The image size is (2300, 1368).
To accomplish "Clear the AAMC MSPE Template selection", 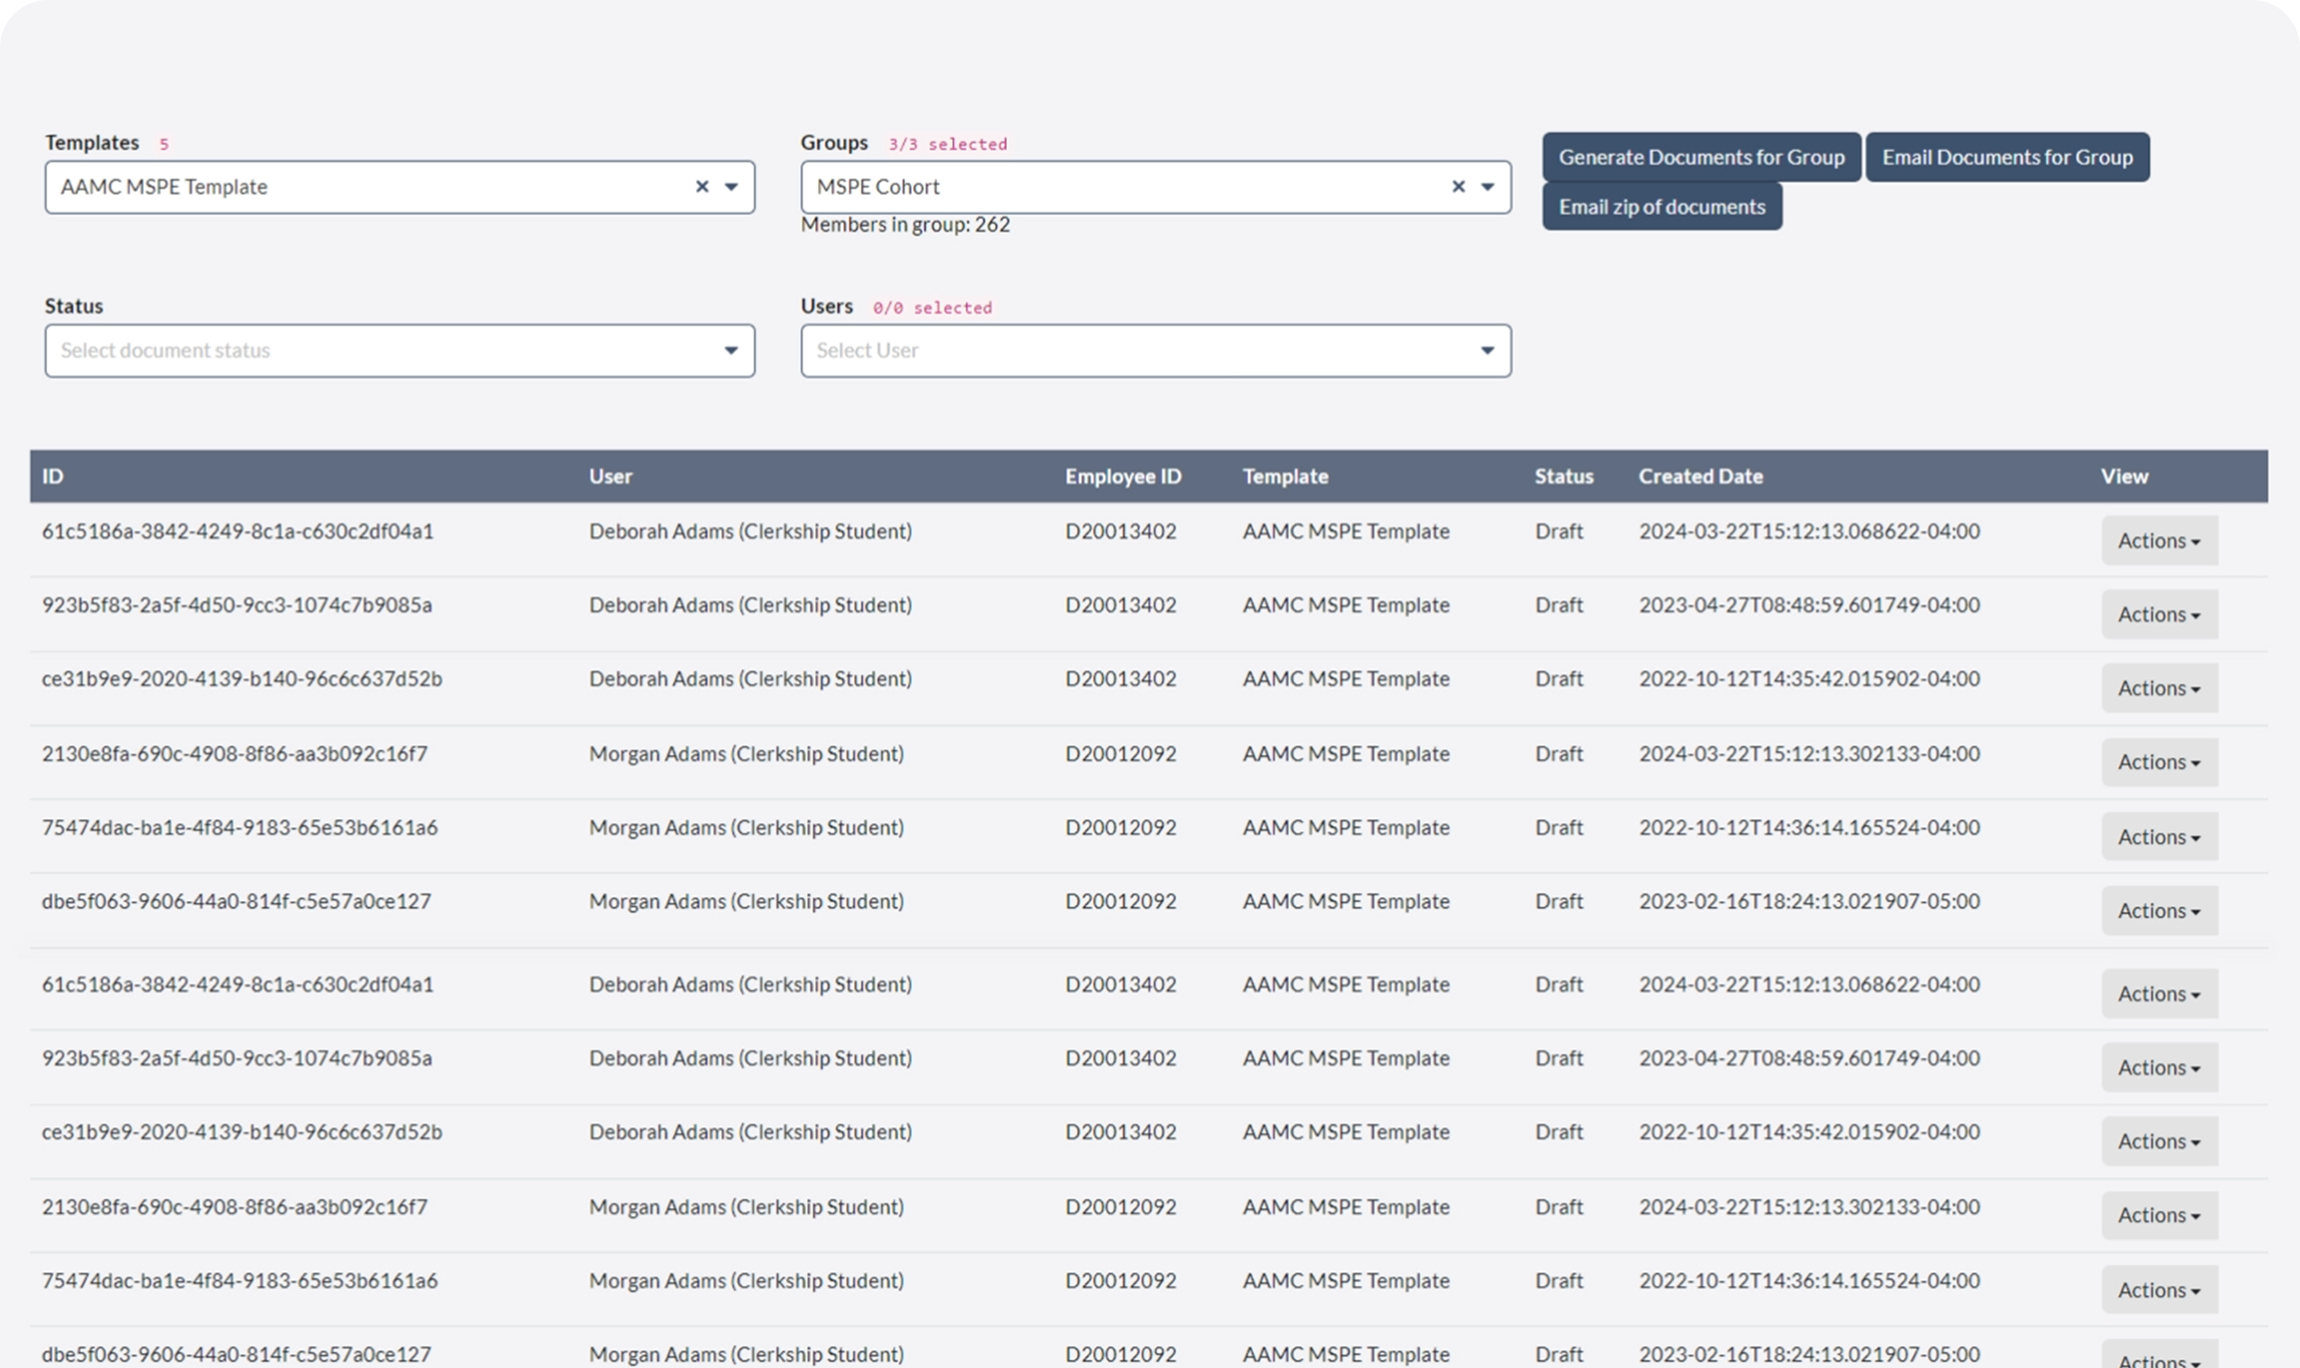I will [702, 187].
